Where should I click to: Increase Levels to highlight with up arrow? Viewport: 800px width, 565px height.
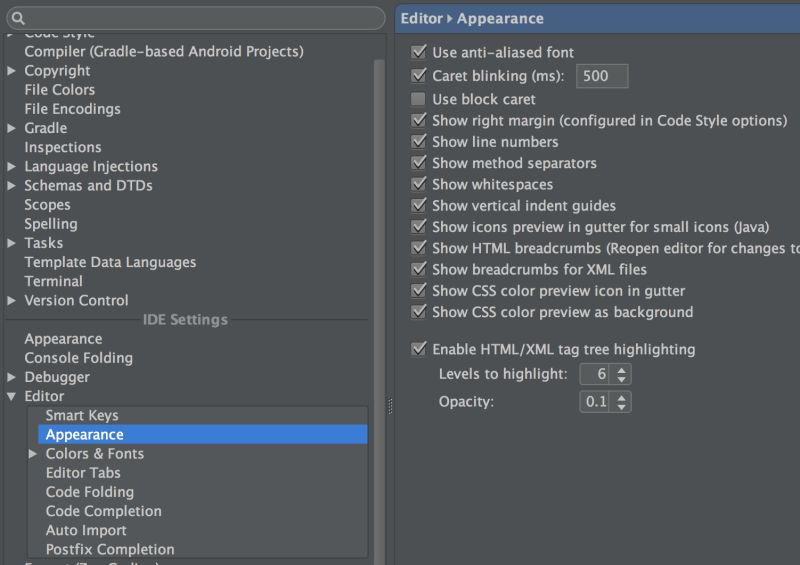[x=621, y=370]
